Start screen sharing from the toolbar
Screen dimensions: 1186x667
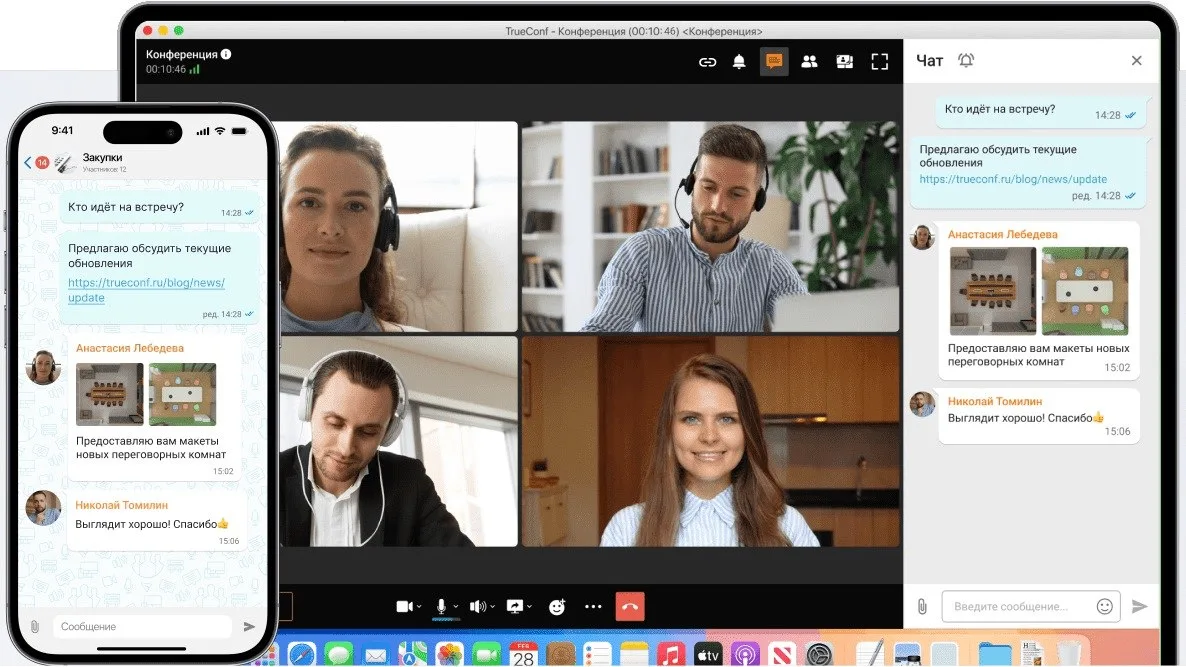(x=514, y=607)
